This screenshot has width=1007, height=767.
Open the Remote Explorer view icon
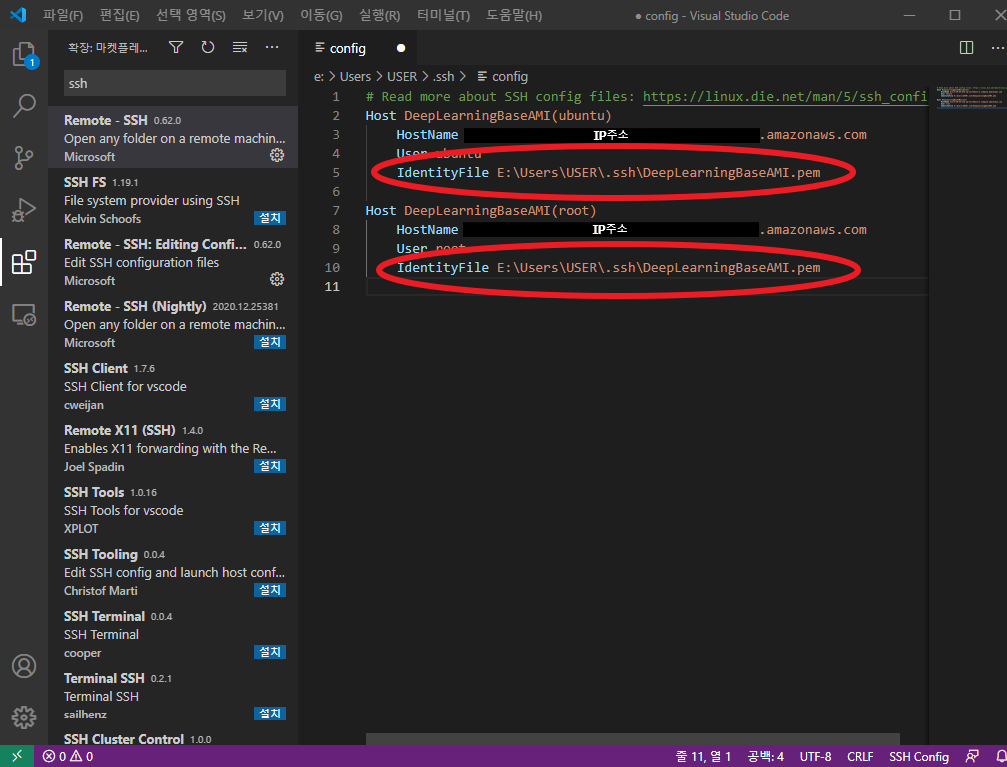tap(24, 315)
